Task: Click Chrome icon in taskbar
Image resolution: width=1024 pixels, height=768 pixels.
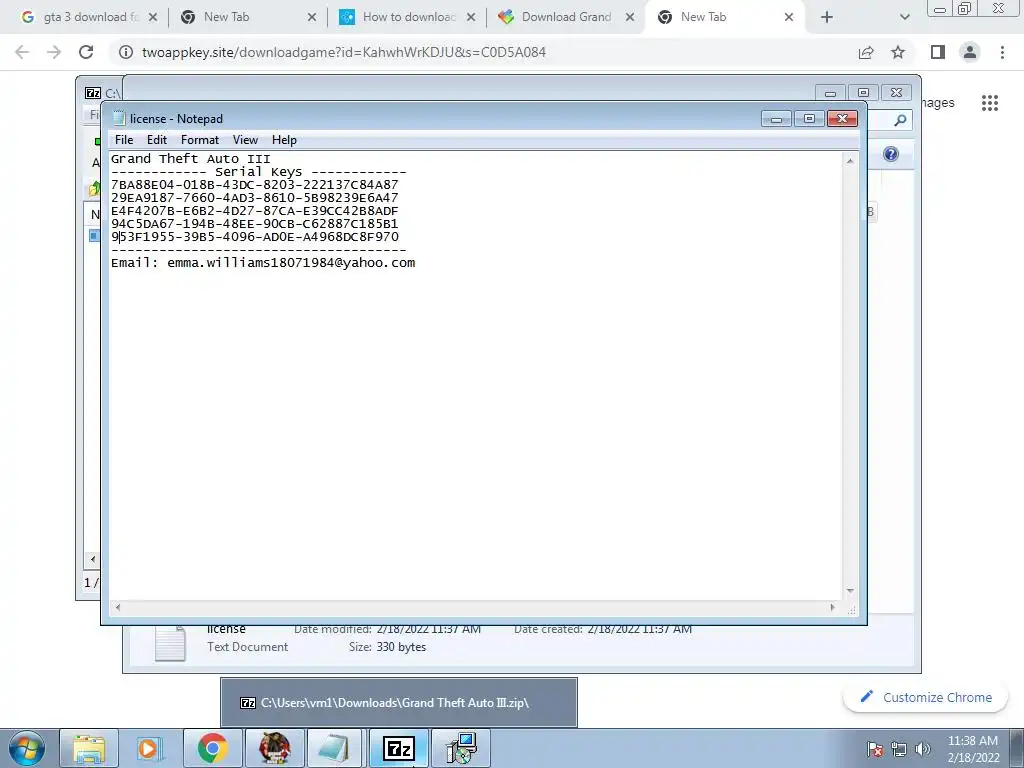Action: point(212,748)
